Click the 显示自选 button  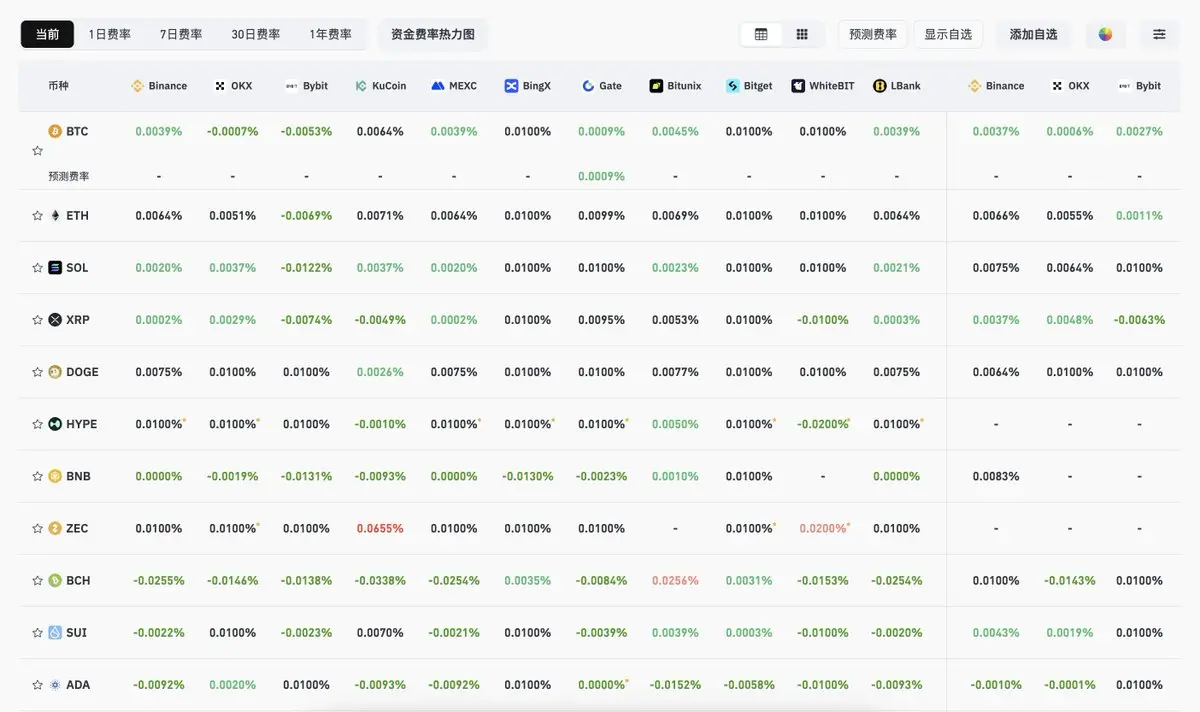[948, 34]
